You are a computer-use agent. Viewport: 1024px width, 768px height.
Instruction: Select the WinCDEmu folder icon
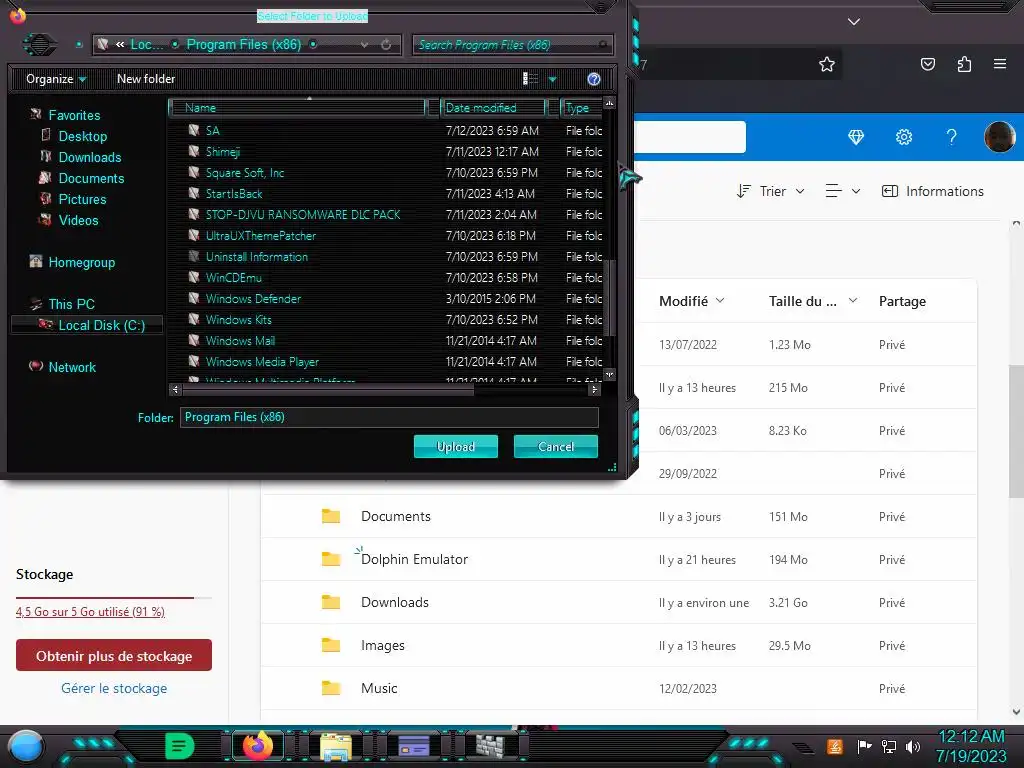193,277
